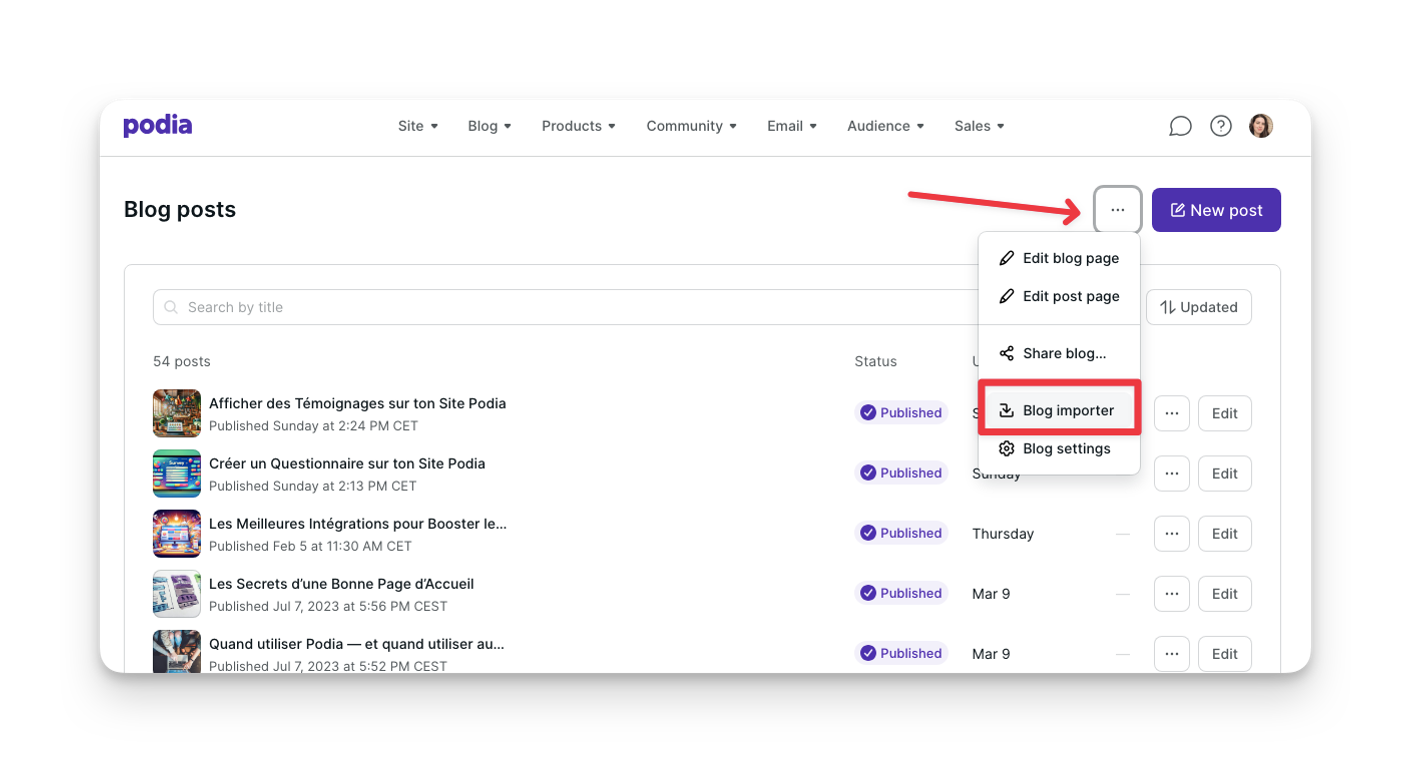The image size is (1410, 772).
Task: Open the Updated sort dropdown
Action: click(x=1198, y=307)
